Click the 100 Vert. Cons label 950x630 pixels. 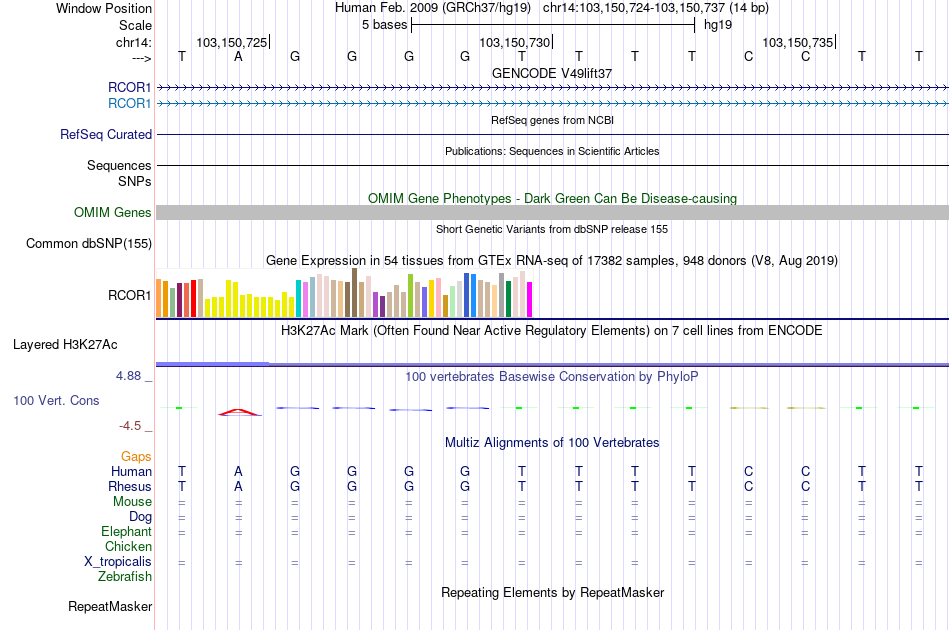pyautogui.click(x=56, y=400)
